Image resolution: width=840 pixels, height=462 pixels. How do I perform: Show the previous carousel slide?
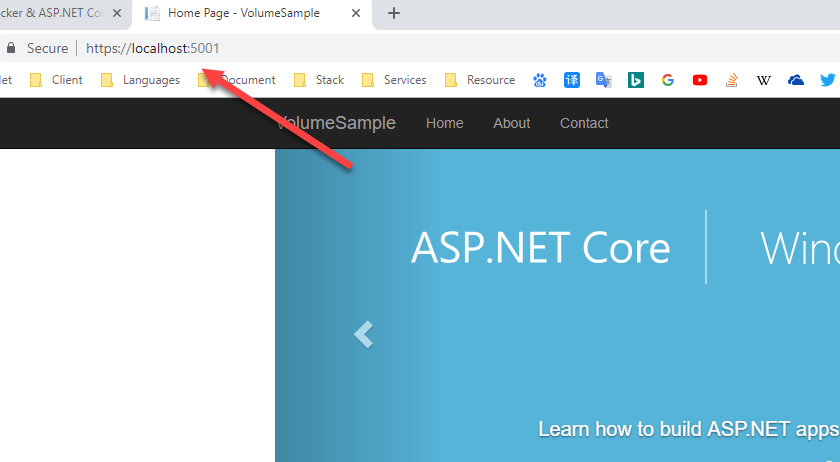pyautogui.click(x=364, y=334)
